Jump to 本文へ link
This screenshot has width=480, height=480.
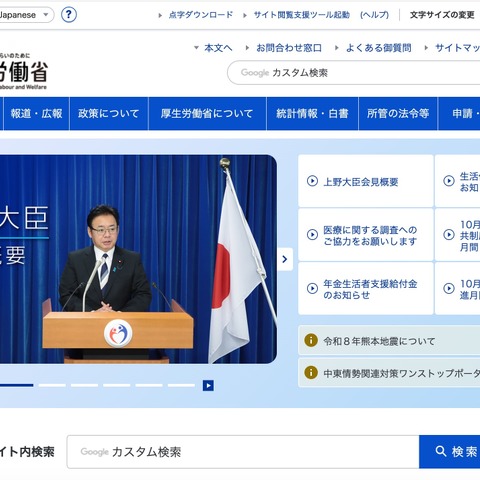point(218,48)
